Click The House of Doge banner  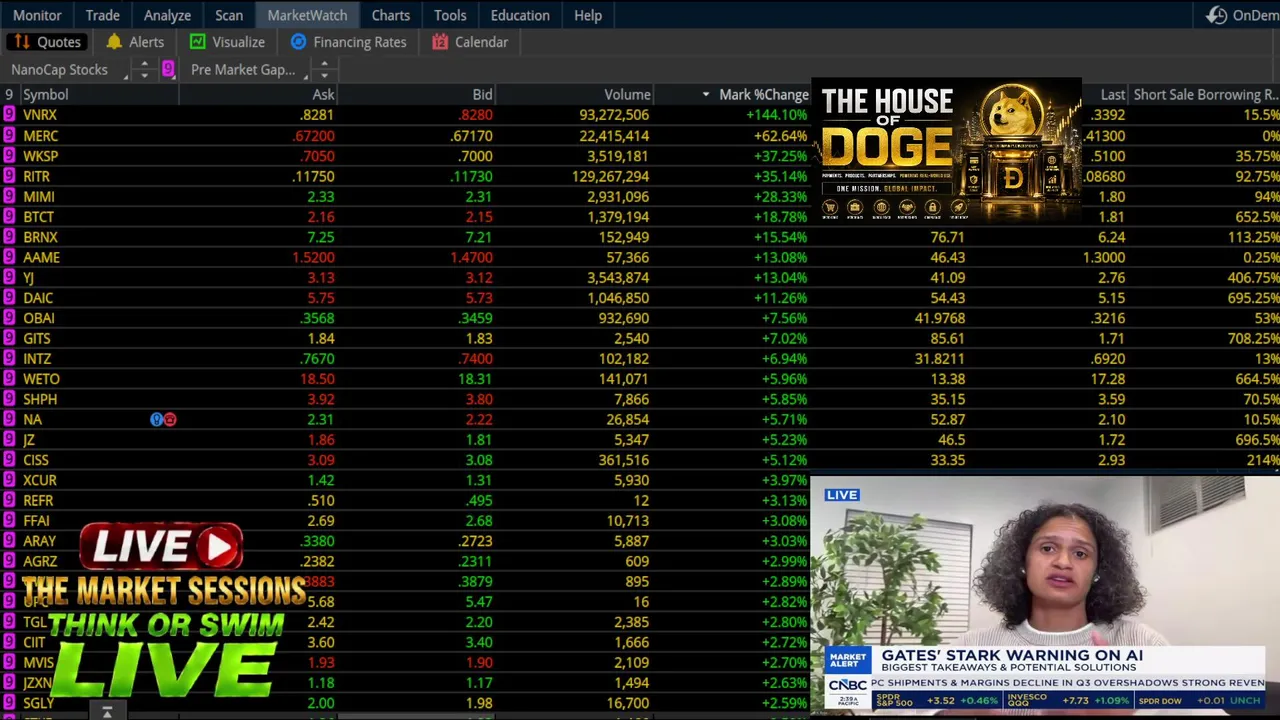pos(947,150)
